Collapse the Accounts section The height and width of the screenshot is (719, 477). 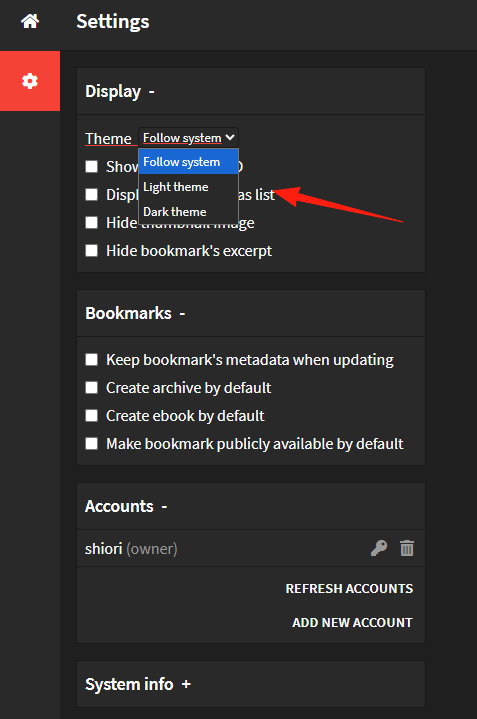tap(164, 507)
